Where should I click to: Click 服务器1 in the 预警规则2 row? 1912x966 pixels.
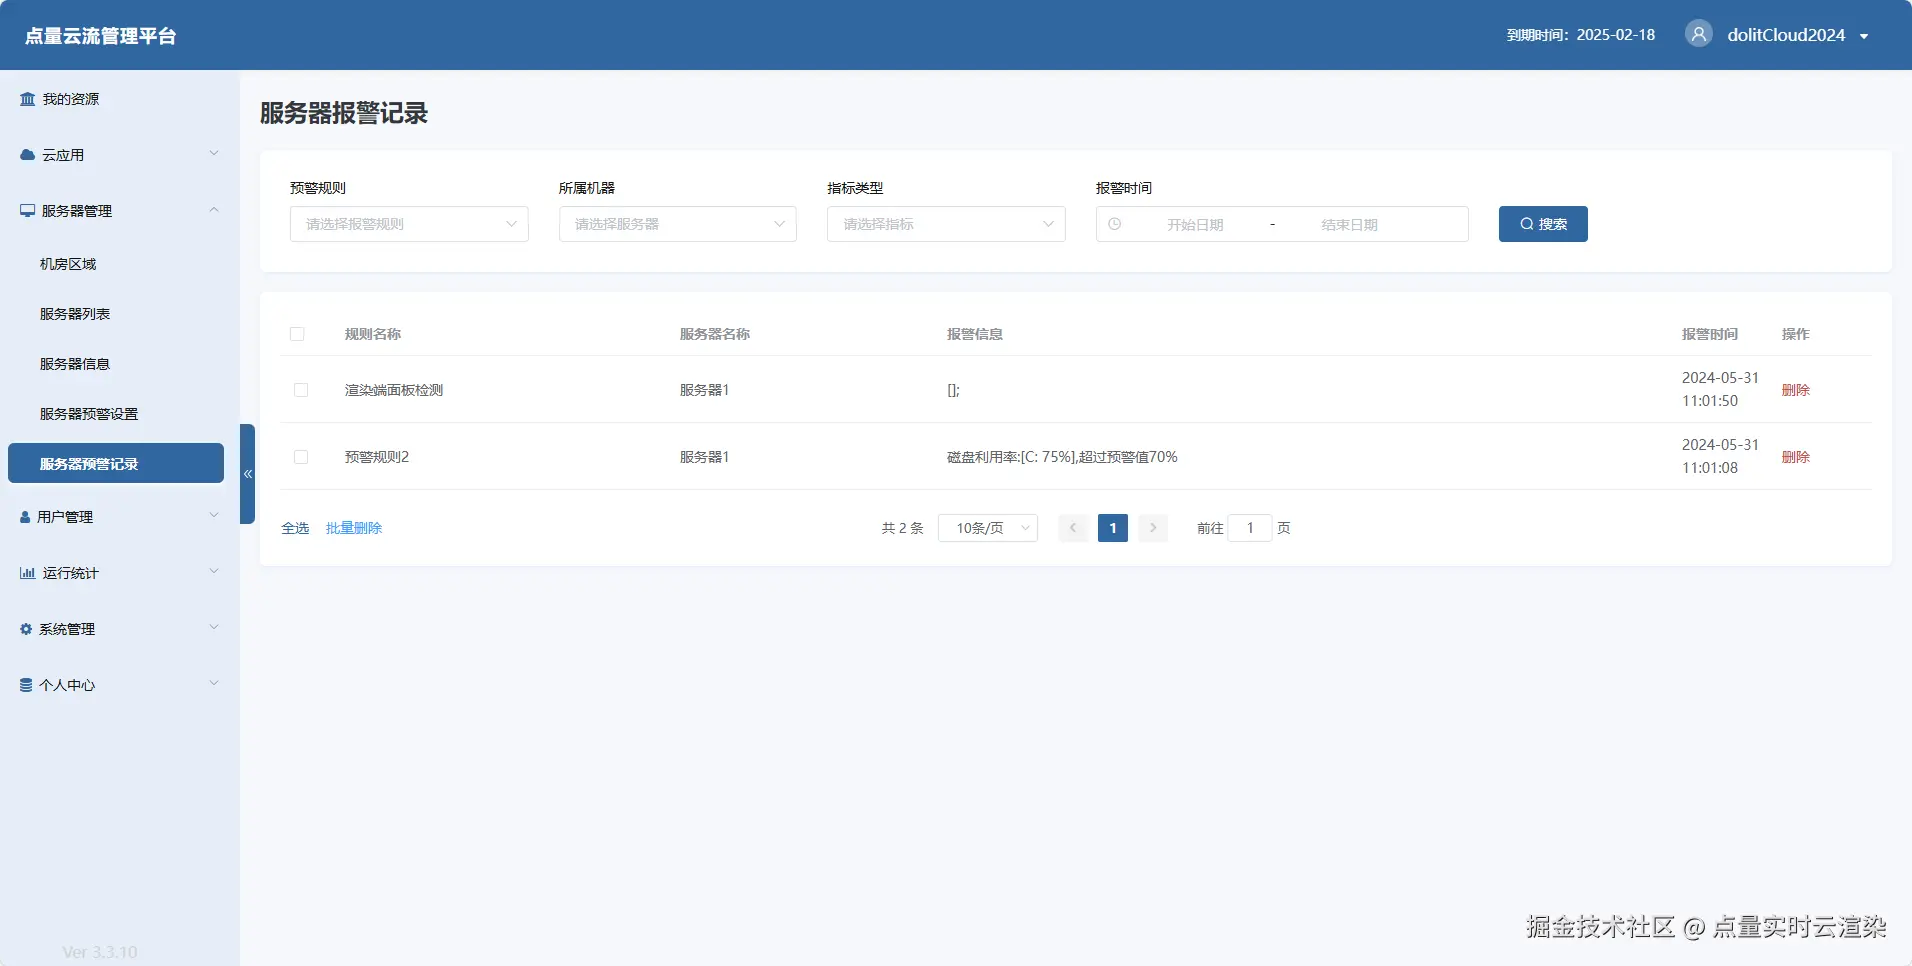[704, 457]
